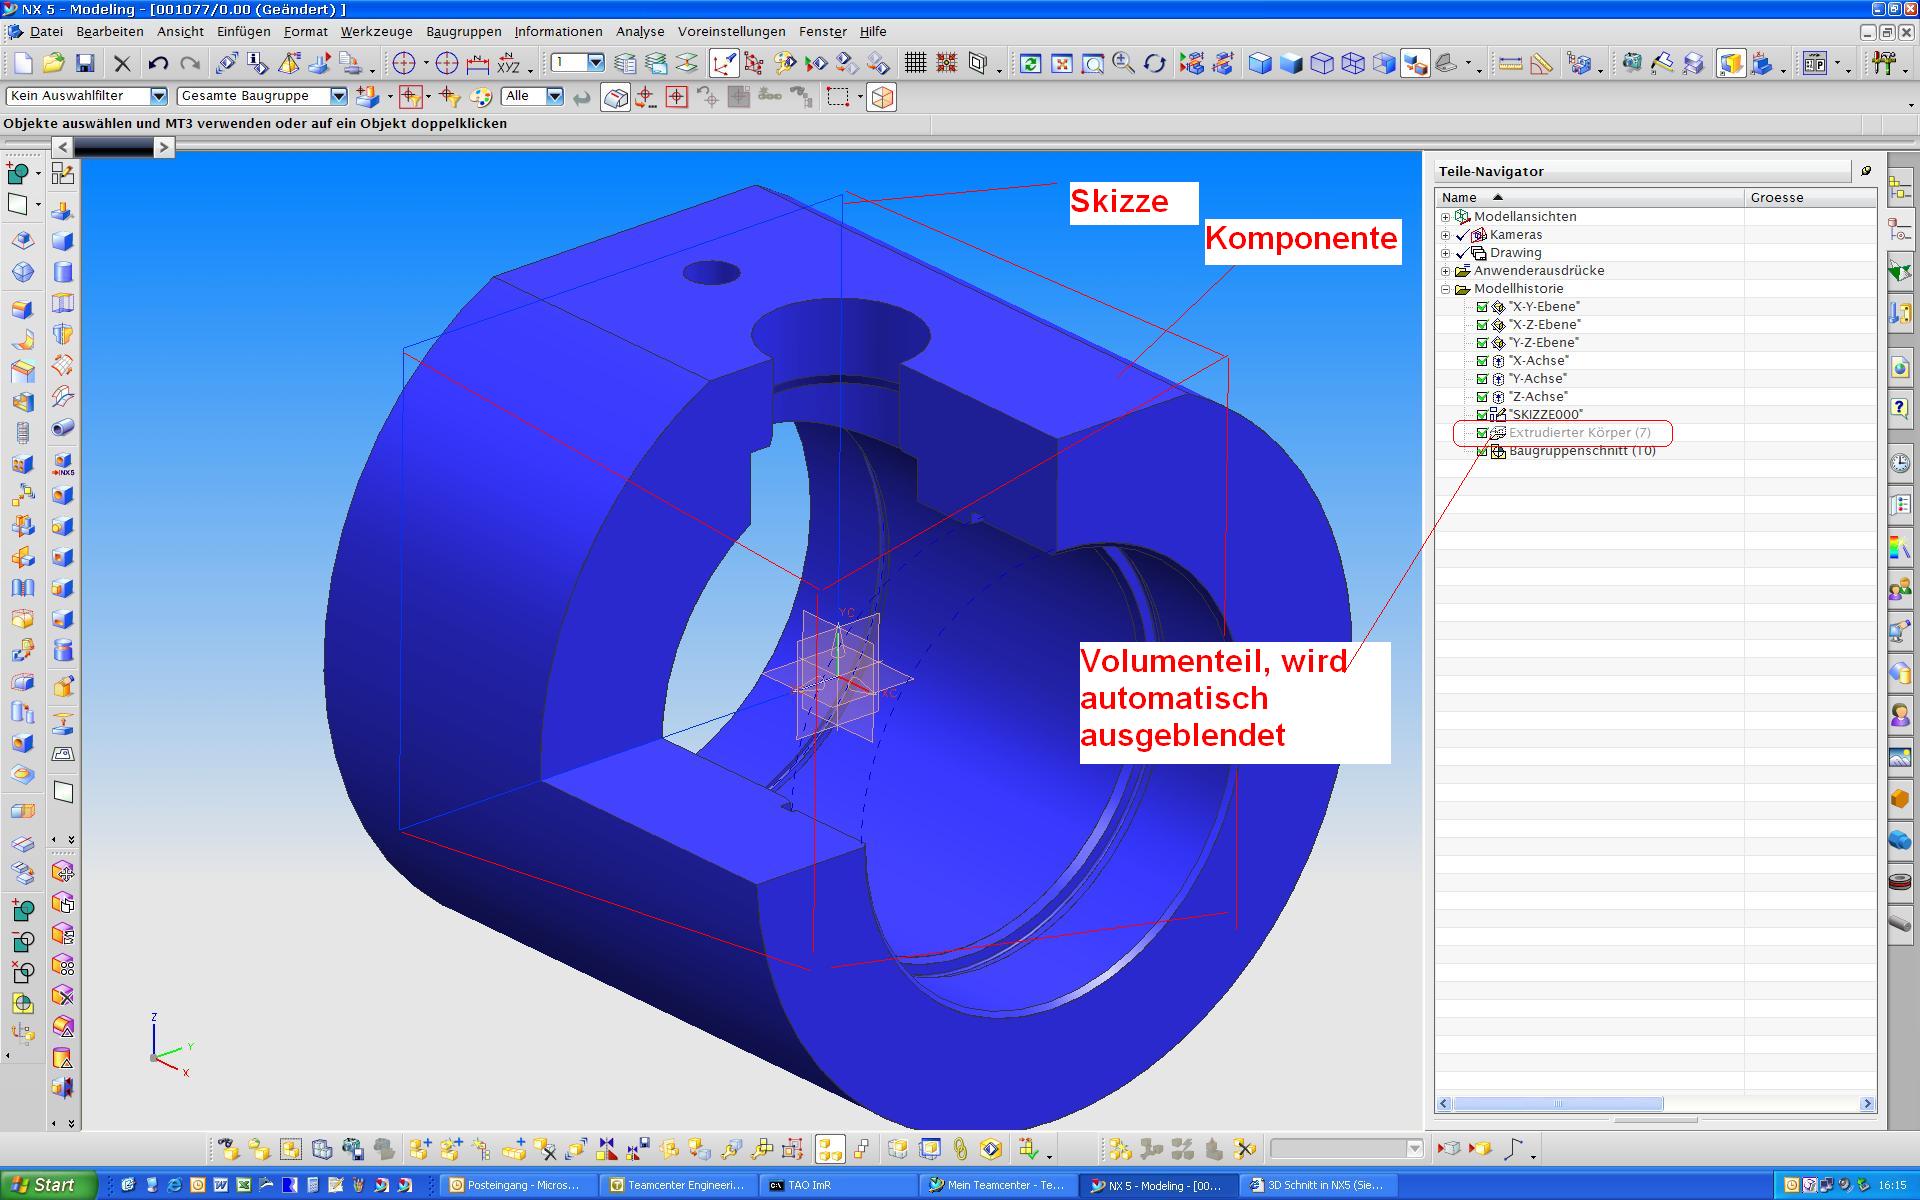Open the Kein Auswahlfilter dropdown
Screen dimensions: 1920x1200
point(158,96)
